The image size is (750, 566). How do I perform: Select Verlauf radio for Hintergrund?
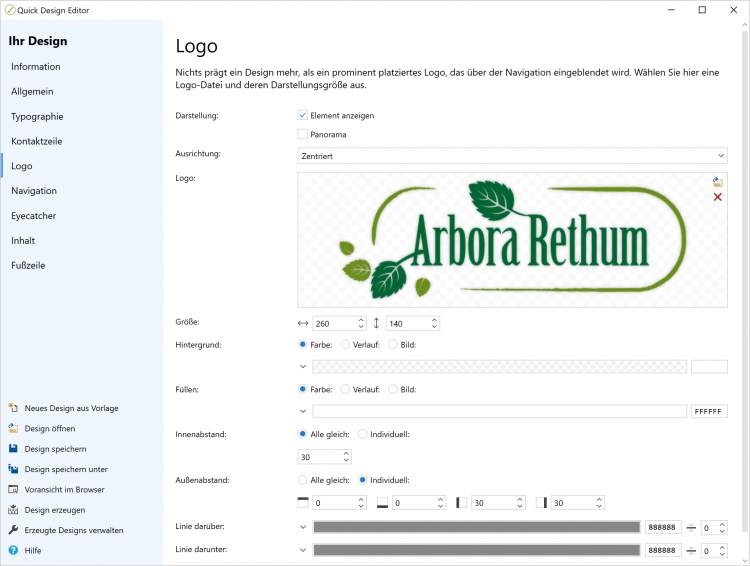[346, 345]
